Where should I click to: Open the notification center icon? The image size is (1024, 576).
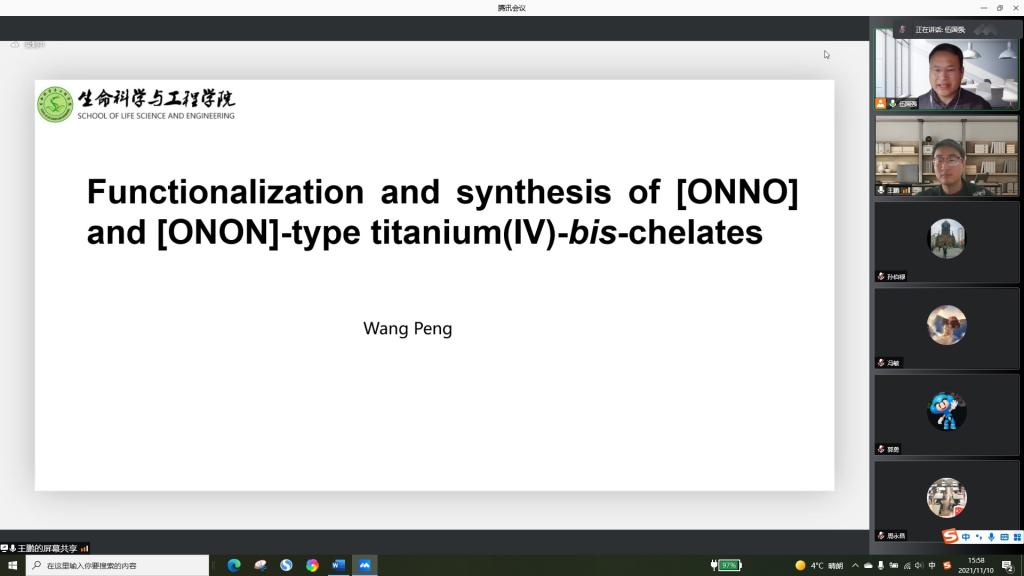1008,565
